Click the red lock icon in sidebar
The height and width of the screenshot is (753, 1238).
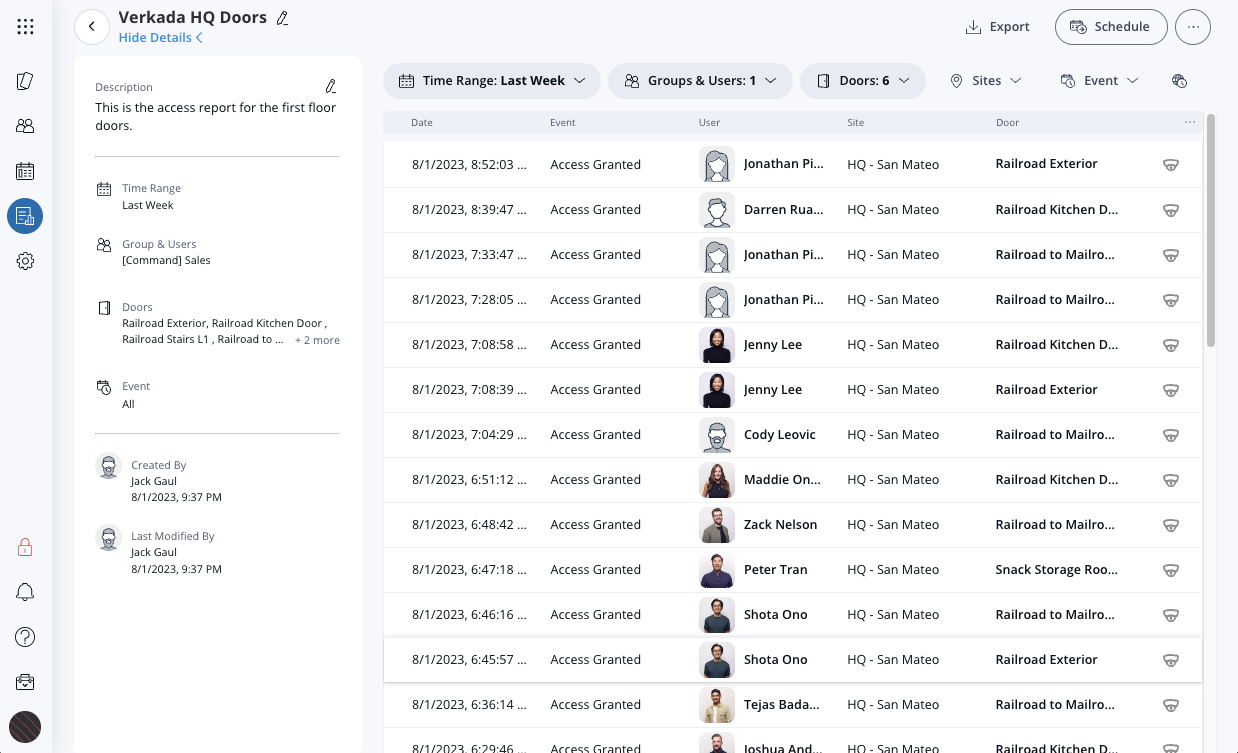[x=26, y=547]
